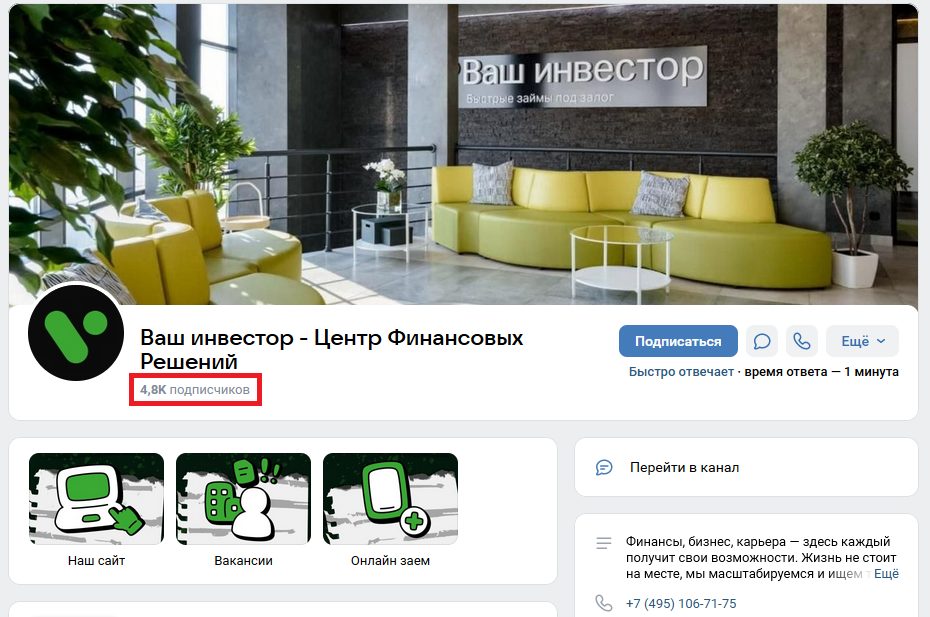The image size is (930, 617).
Task: Click the Вакансии label text
Action: (x=243, y=561)
